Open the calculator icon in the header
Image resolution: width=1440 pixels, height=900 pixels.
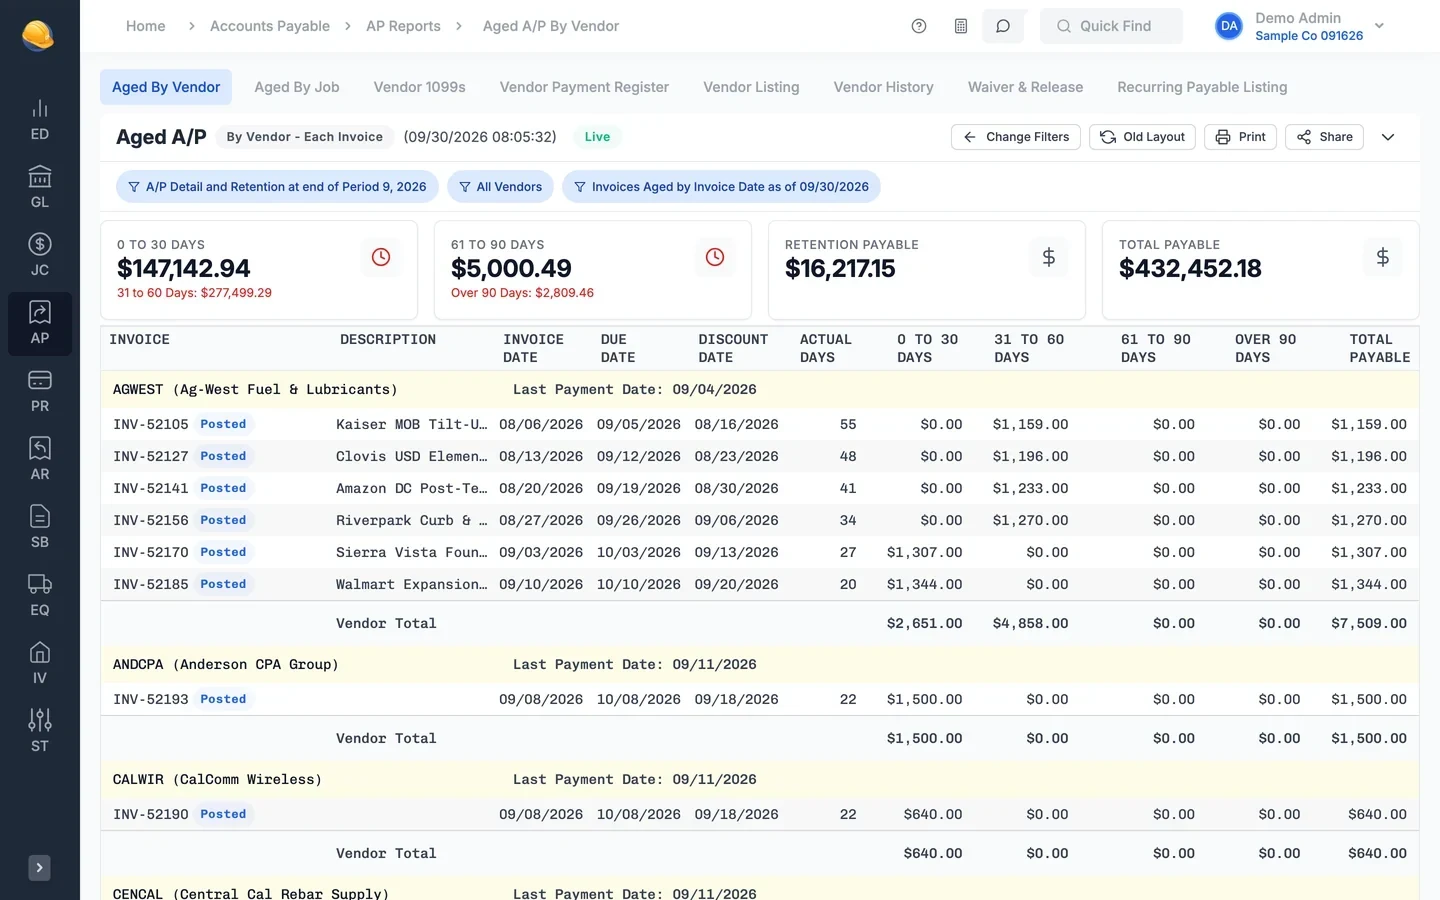click(x=961, y=26)
